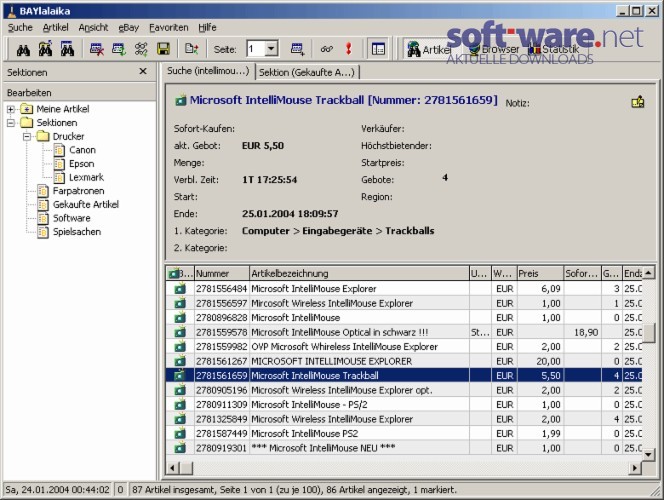
Task: Select the row Mircosoft Wireless IntelliMouse Explorer 2781556597
Action: pos(404,303)
